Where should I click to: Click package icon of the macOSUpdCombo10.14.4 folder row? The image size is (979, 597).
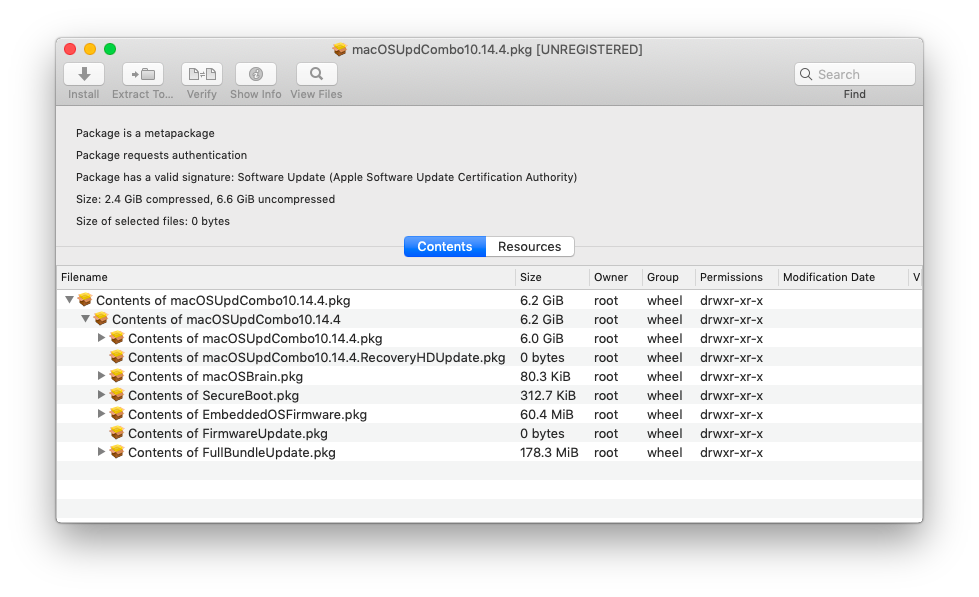tap(101, 319)
